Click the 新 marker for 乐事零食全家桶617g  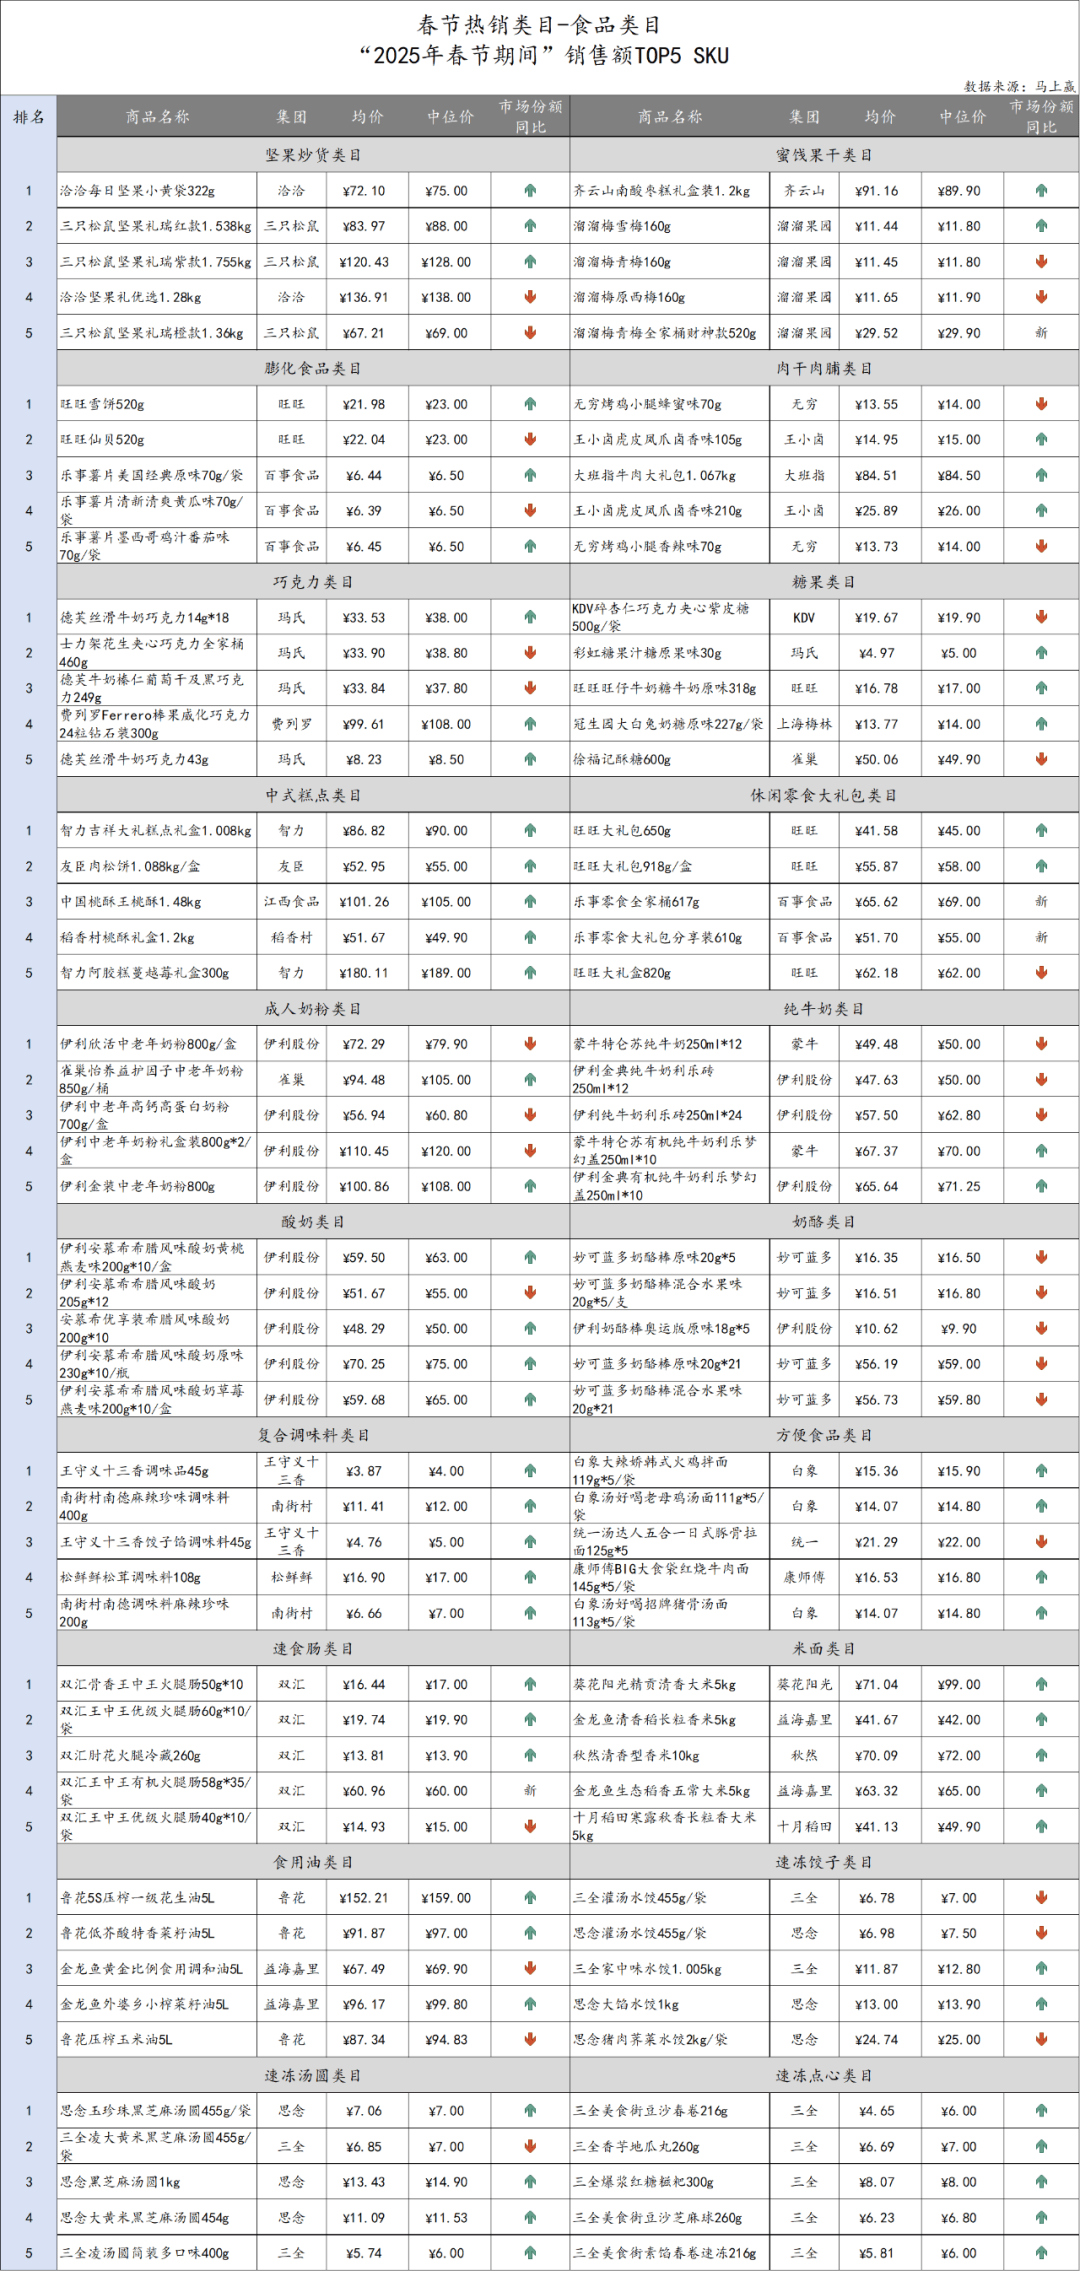[x=1041, y=902]
